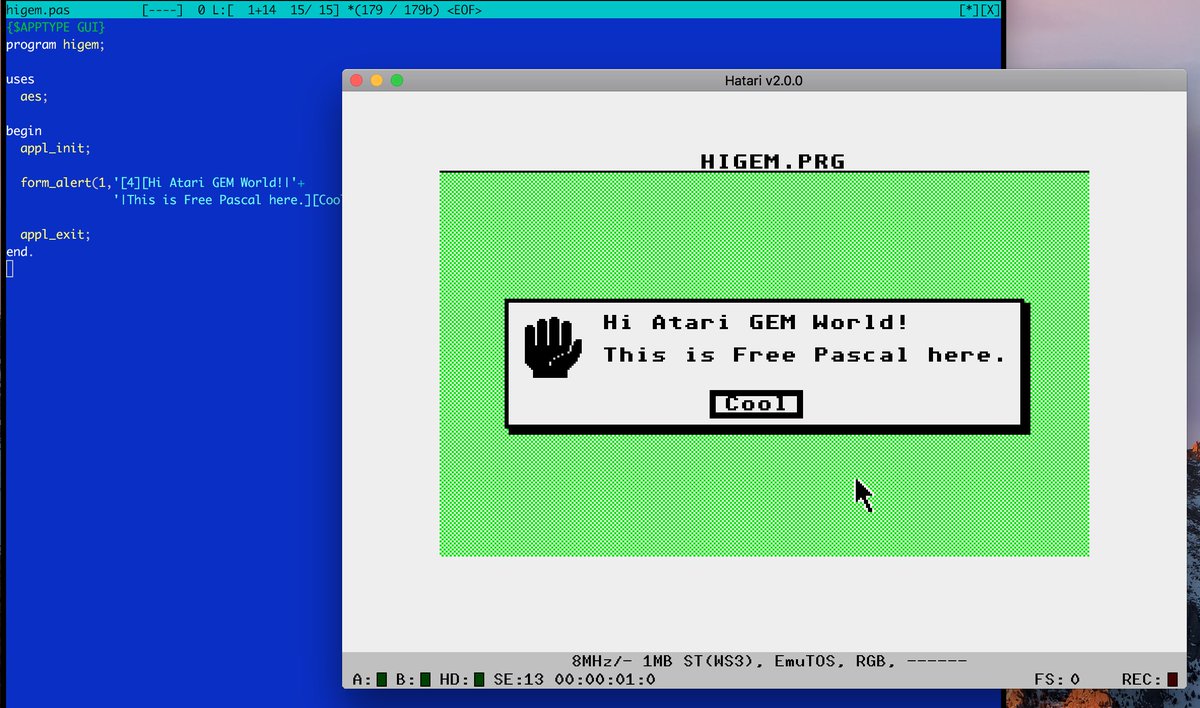Click HD: activity LED indicator
Screen dimensions: 1200x708
pos(479,680)
